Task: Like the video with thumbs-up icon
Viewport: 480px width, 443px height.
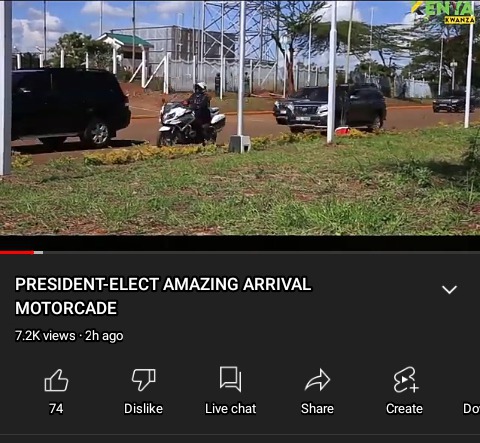Action: pyautogui.click(x=56, y=380)
